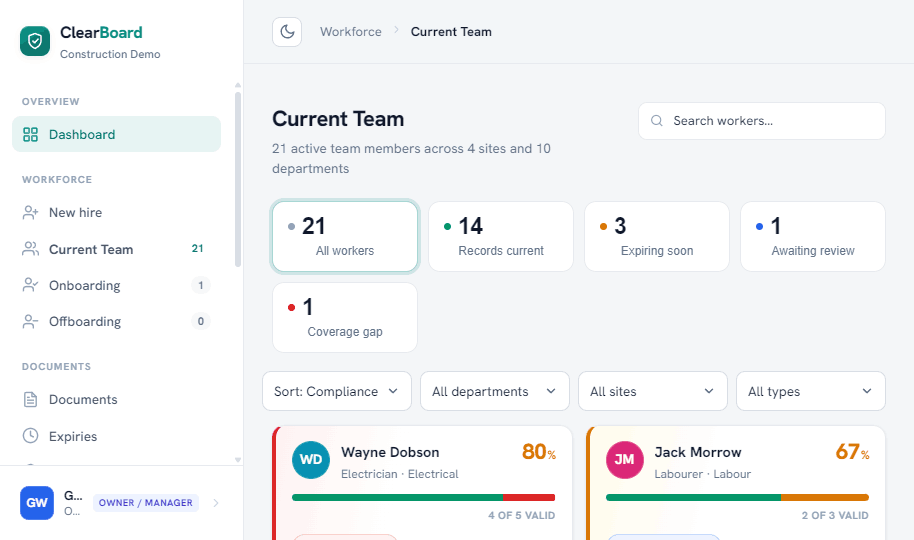Click sidebar scroll down arrow
Image resolution: width=914 pixels, height=540 pixels.
pyautogui.click(x=238, y=460)
